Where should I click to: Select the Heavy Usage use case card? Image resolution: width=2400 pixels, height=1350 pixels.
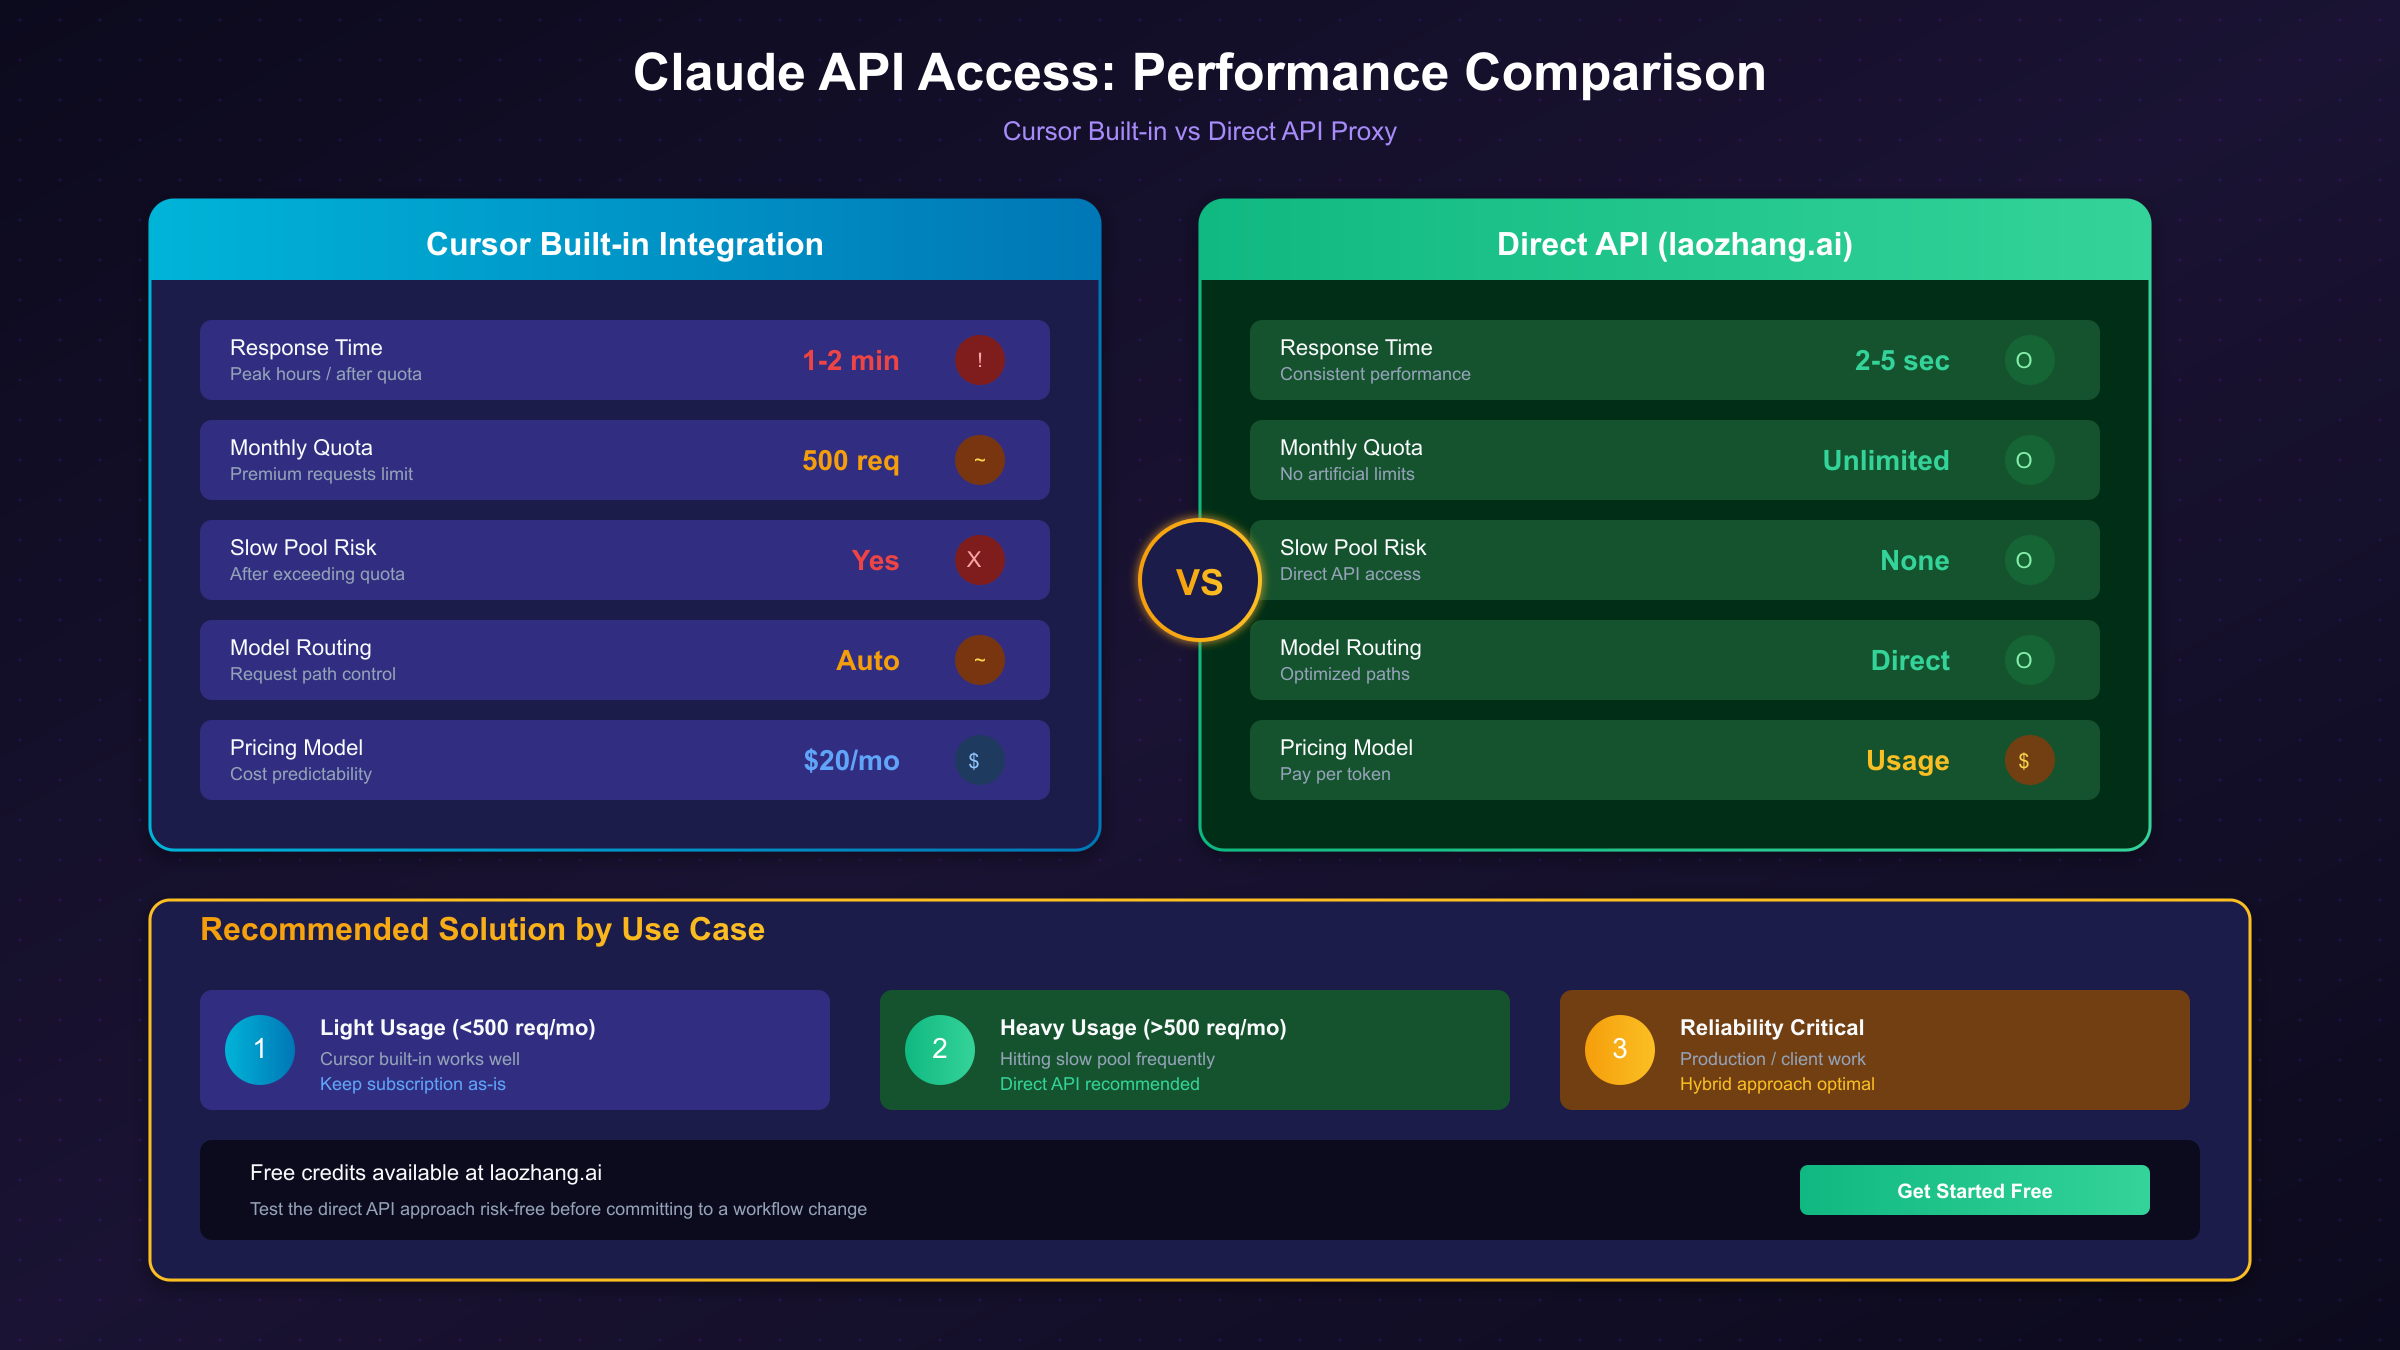click(x=1193, y=1050)
